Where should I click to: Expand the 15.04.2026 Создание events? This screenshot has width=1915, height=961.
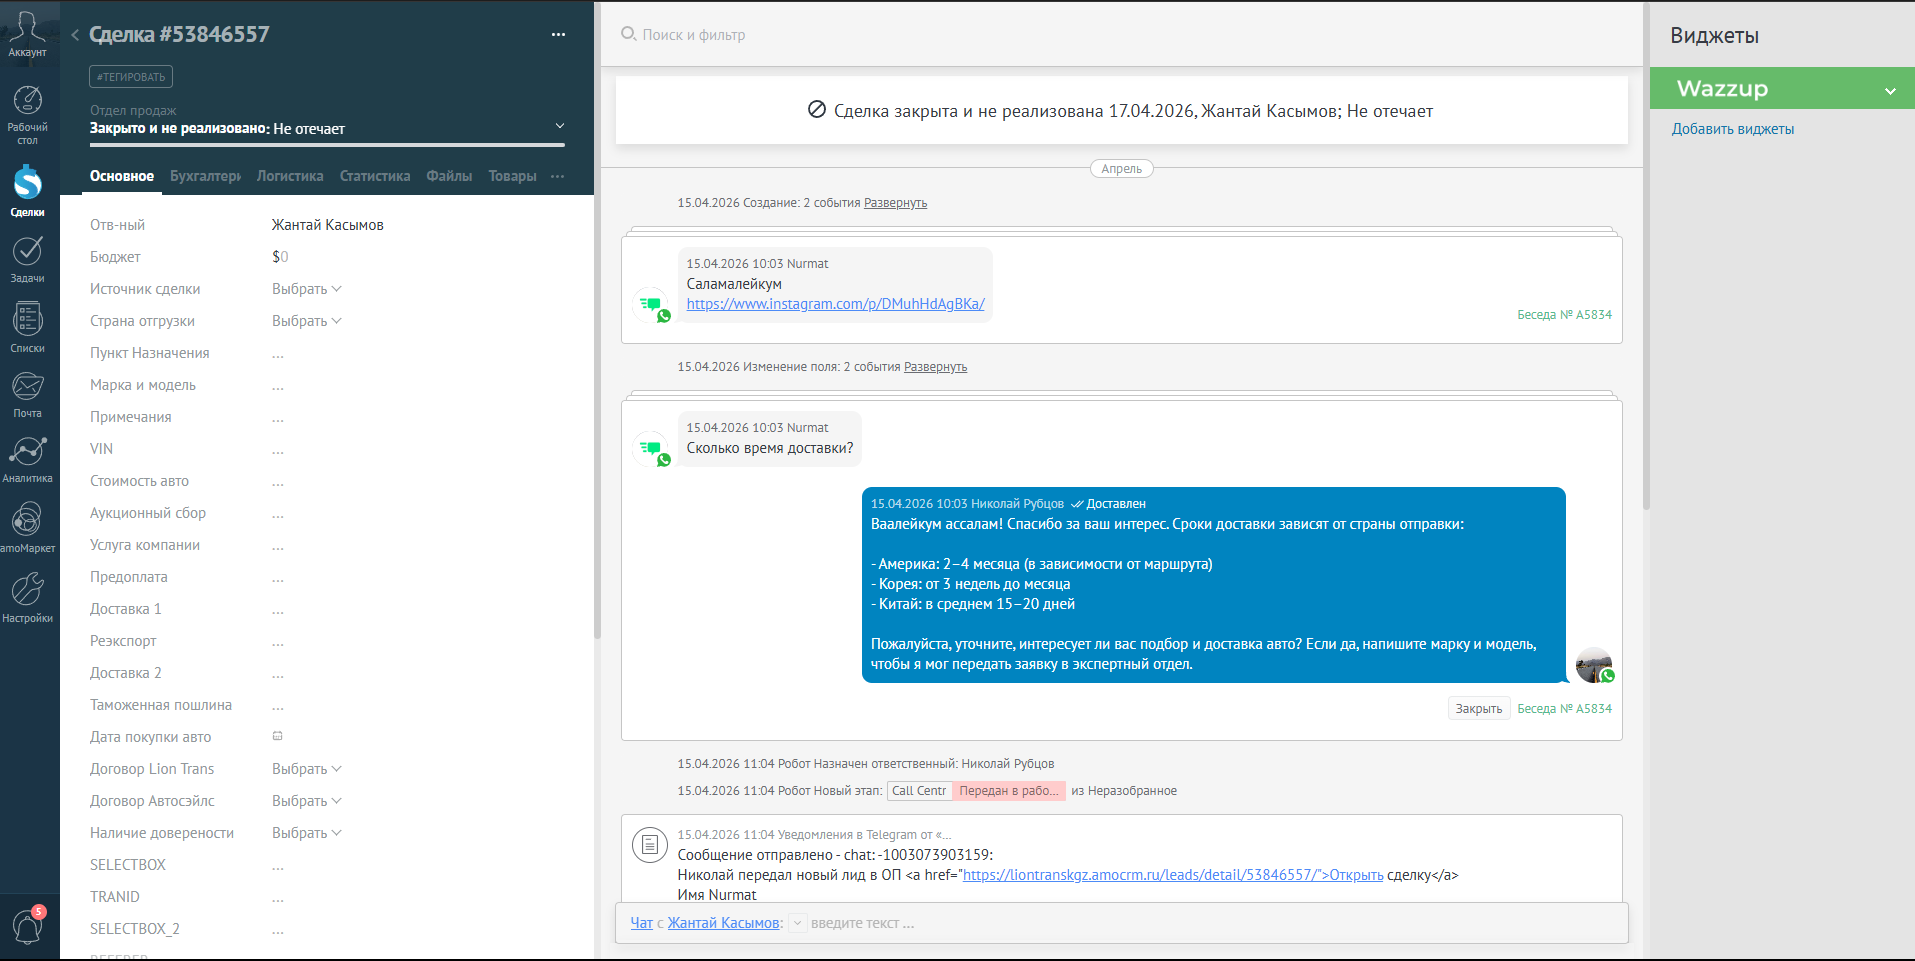tap(895, 203)
